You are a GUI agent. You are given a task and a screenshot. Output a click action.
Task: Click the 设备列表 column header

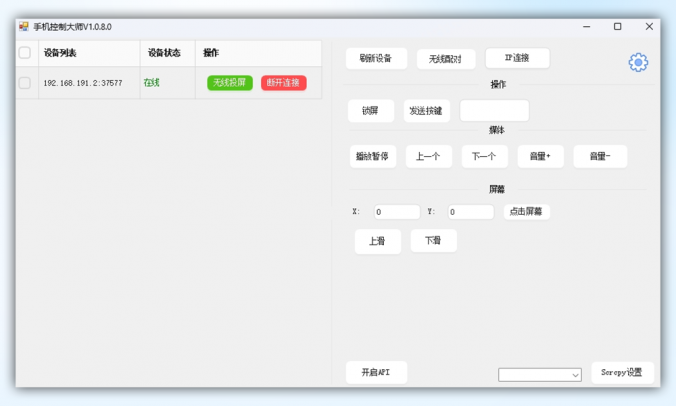pos(60,53)
